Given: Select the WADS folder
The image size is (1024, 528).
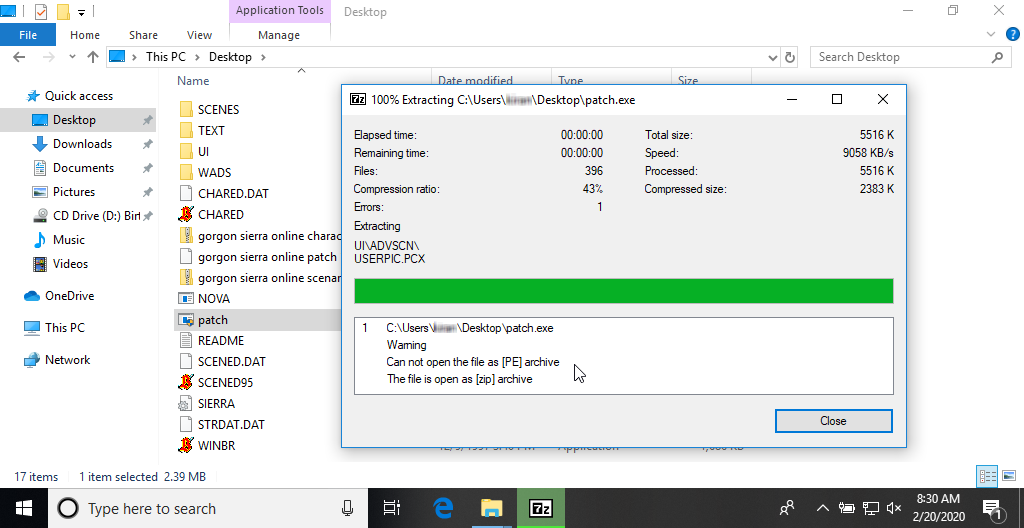Looking at the screenshot, I should pyautogui.click(x=214, y=173).
